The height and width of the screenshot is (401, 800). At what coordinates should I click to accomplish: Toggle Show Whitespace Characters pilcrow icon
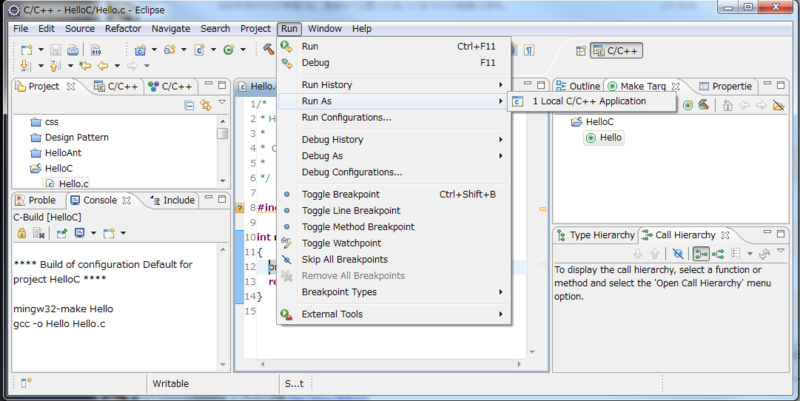[x=530, y=50]
